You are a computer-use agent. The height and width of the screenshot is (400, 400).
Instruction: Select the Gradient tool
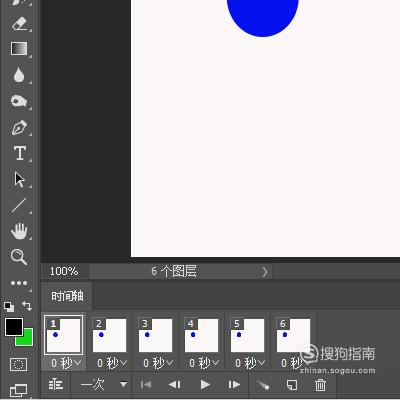(19, 49)
